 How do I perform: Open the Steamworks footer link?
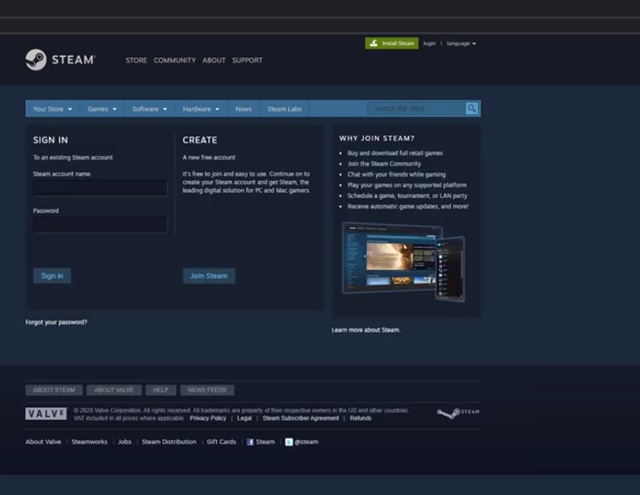point(89,442)
